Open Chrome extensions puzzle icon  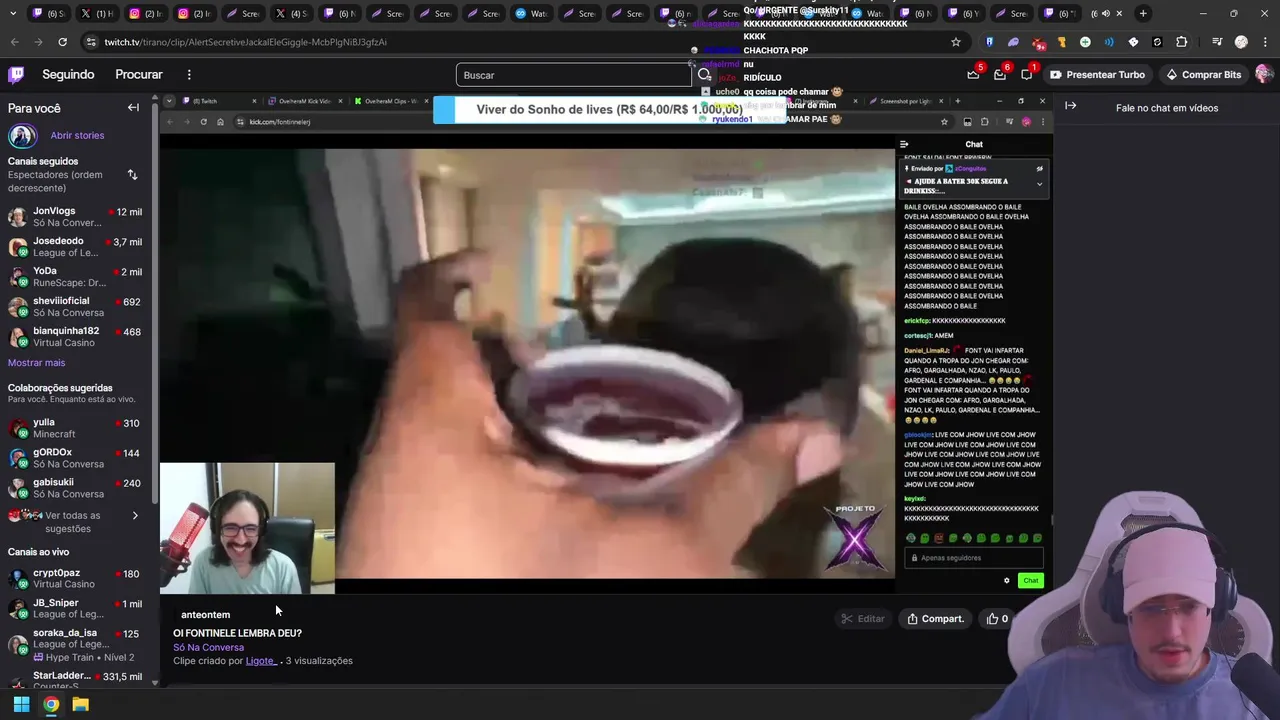tap(1182, 42)
